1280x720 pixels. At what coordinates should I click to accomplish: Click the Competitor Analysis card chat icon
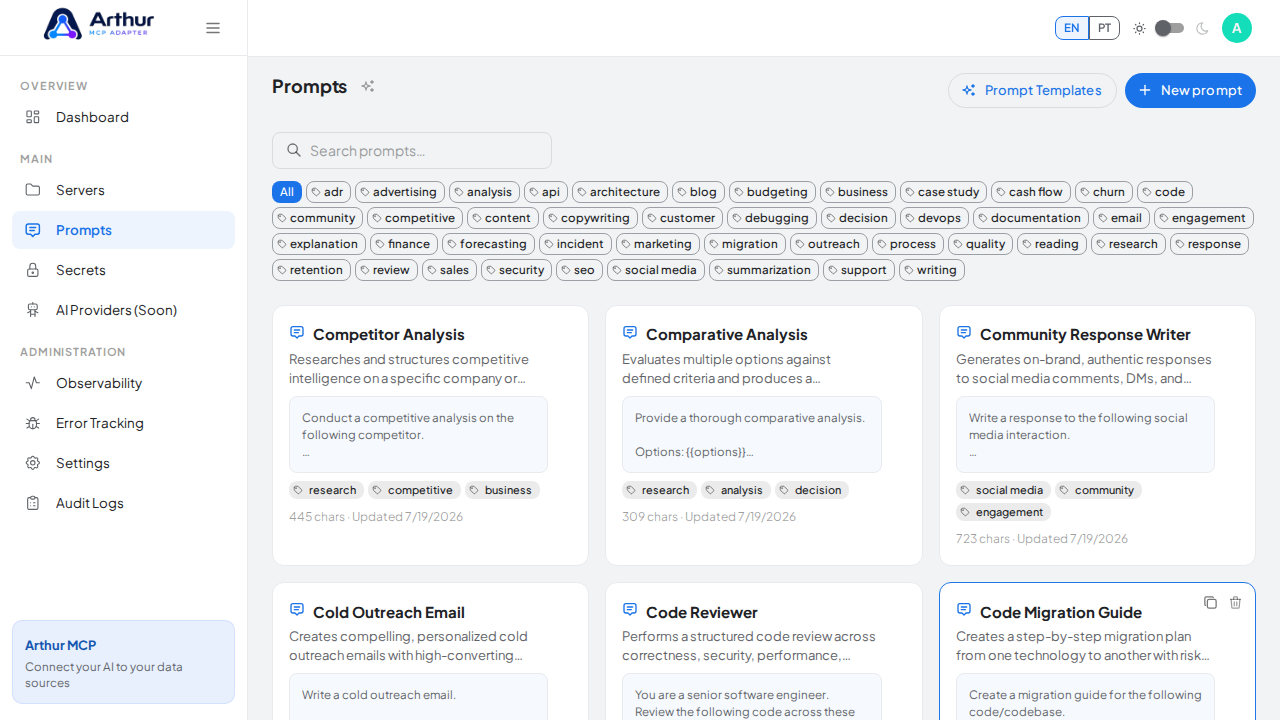(x=297, y=332)
